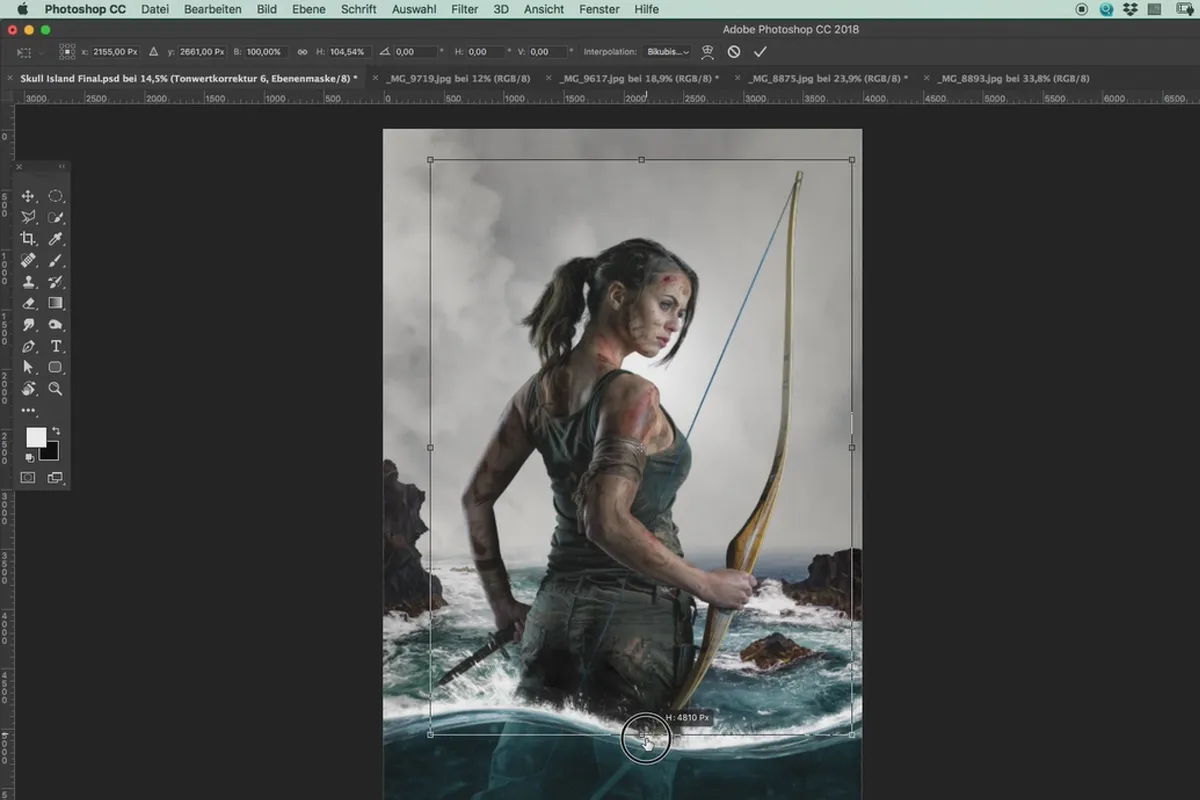This screenshot has height=800, width=1200.
Task: Collapse the tools panel with double arrows
Action: pos(62,167)
